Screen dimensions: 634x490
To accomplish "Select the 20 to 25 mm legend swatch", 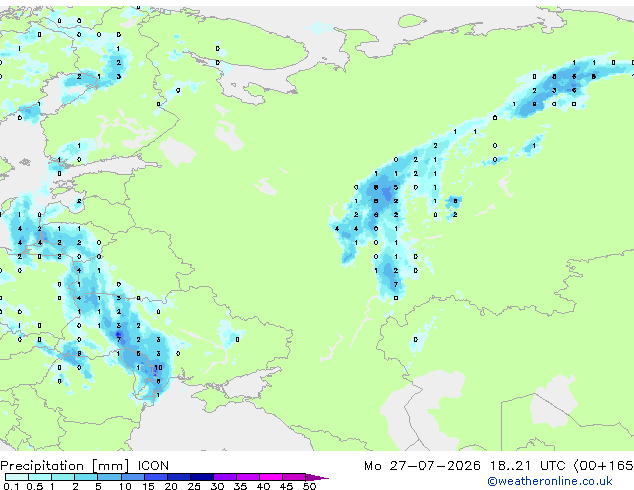I will click(x=178, y=477).
